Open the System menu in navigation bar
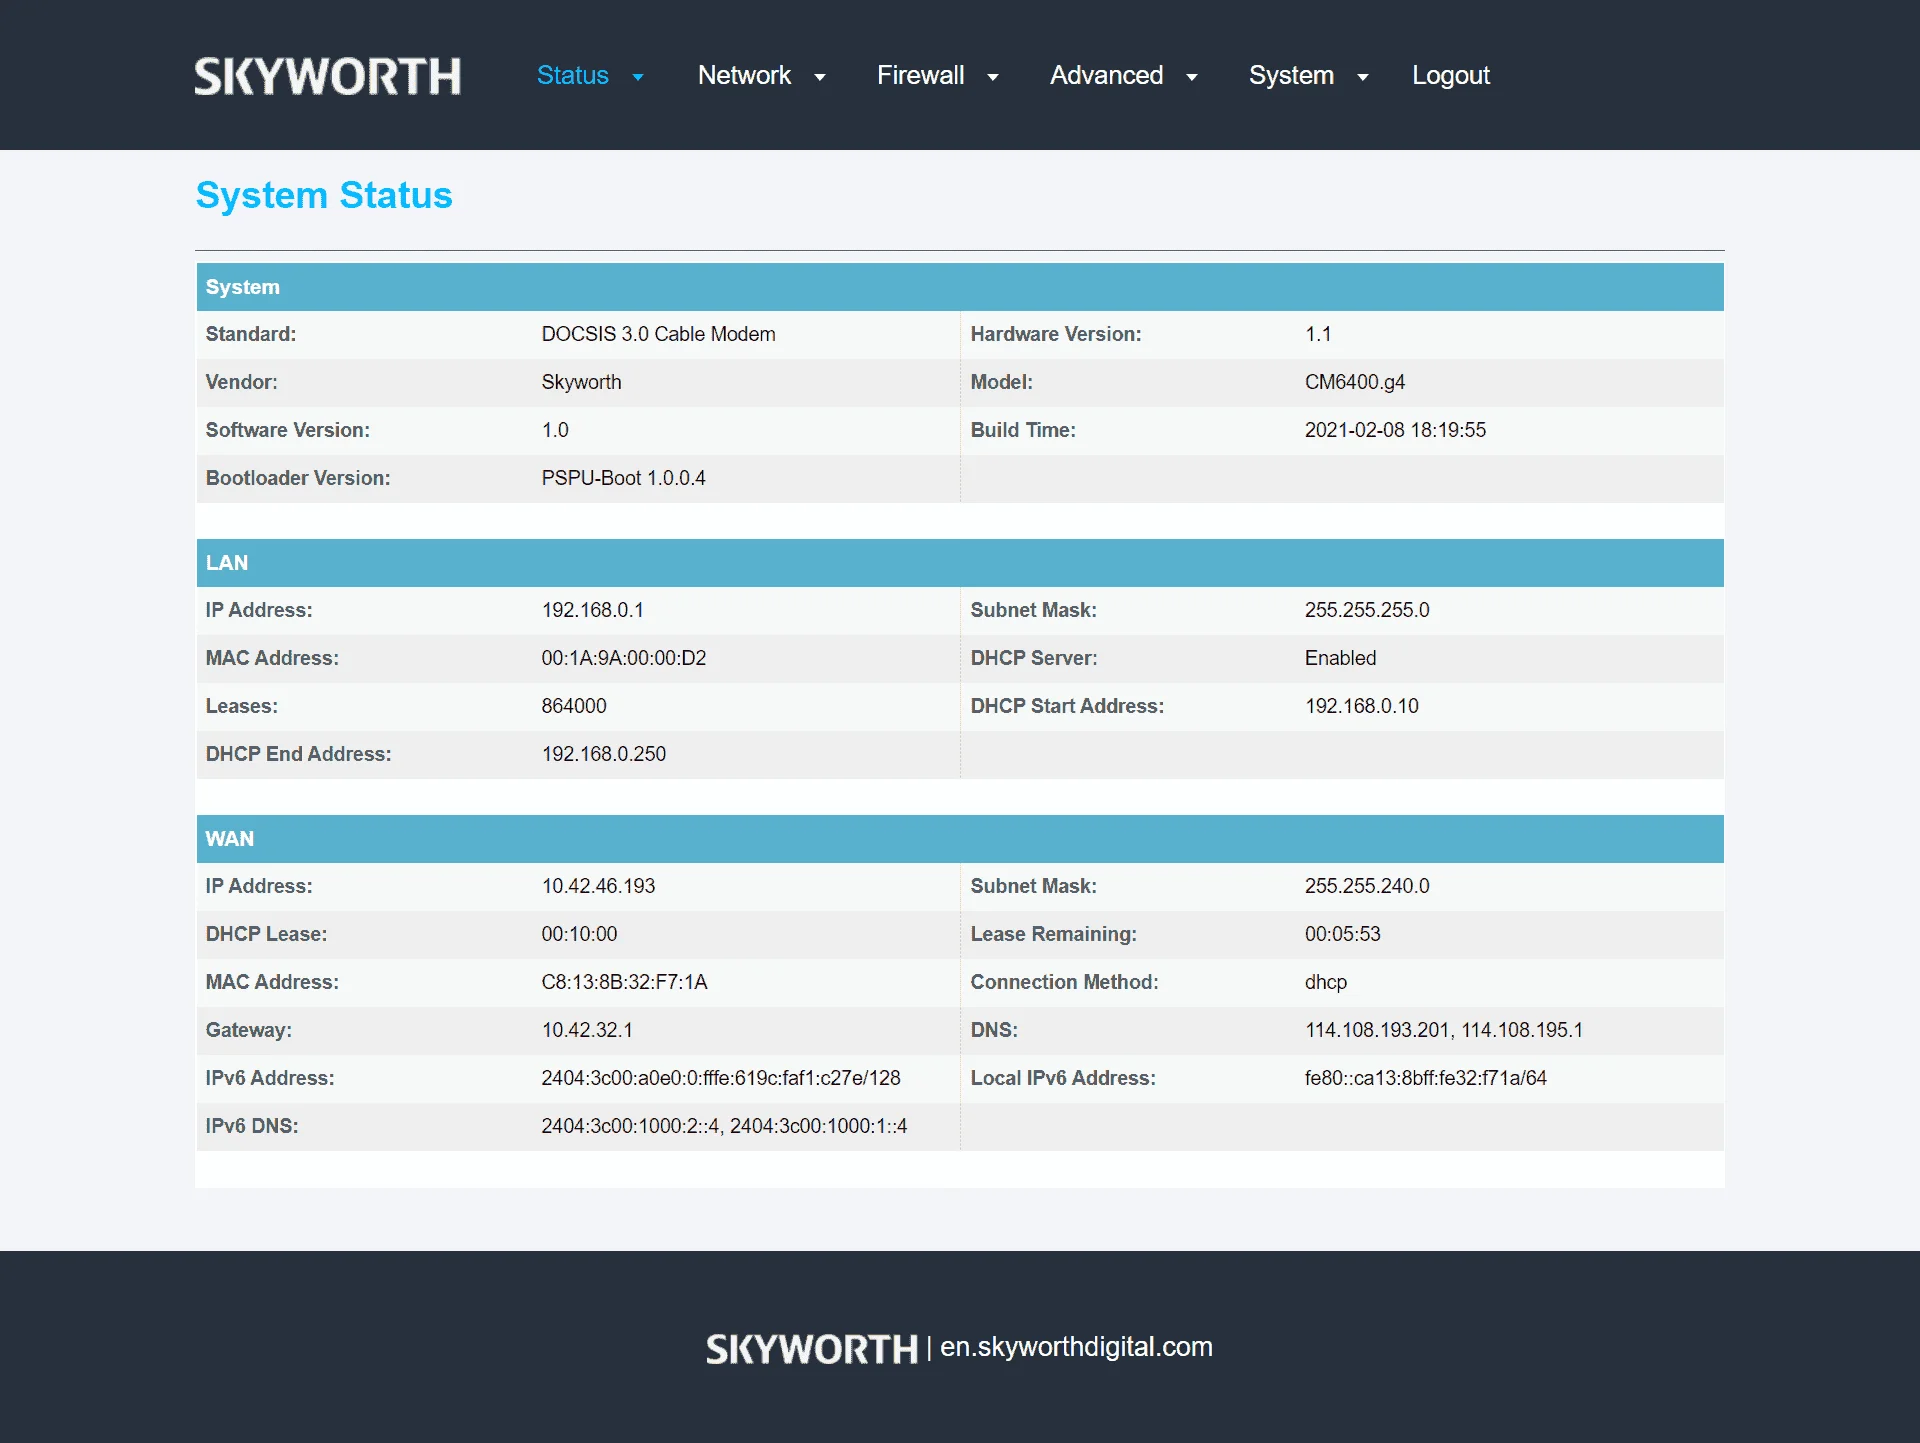 (x=1291, y=75)
